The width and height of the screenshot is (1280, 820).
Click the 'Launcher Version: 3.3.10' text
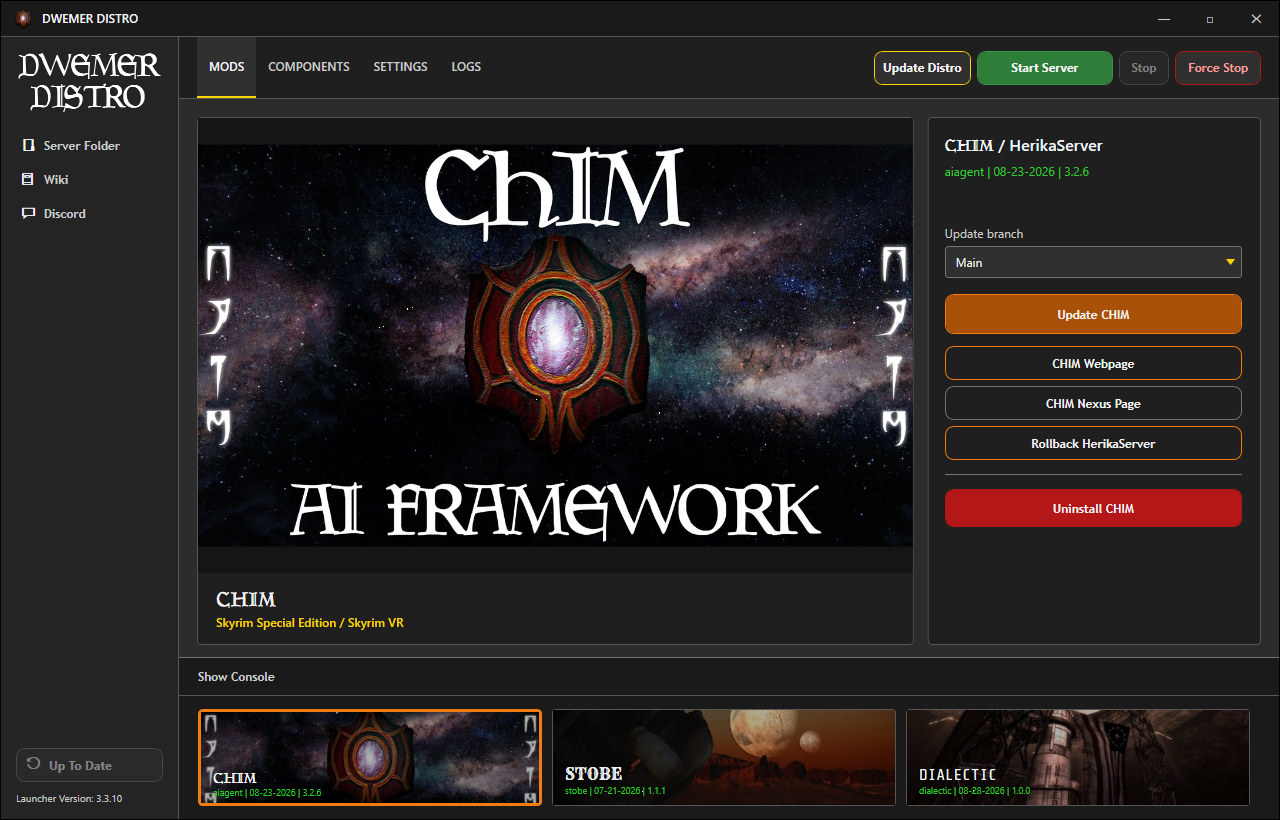coord(69,799)
